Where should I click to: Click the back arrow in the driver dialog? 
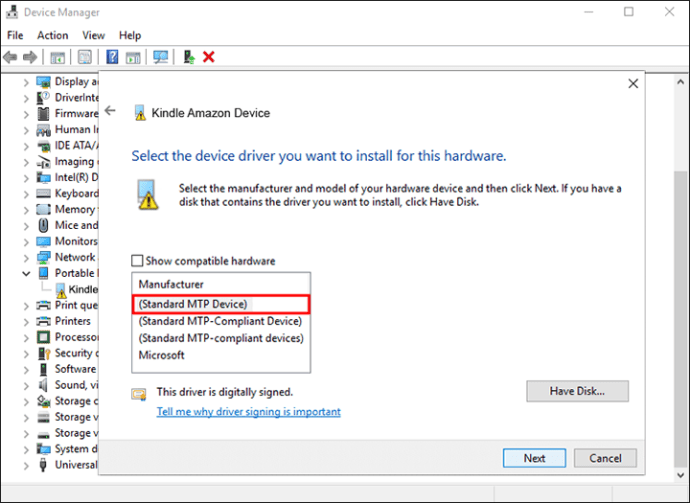[x=110, y=111]
